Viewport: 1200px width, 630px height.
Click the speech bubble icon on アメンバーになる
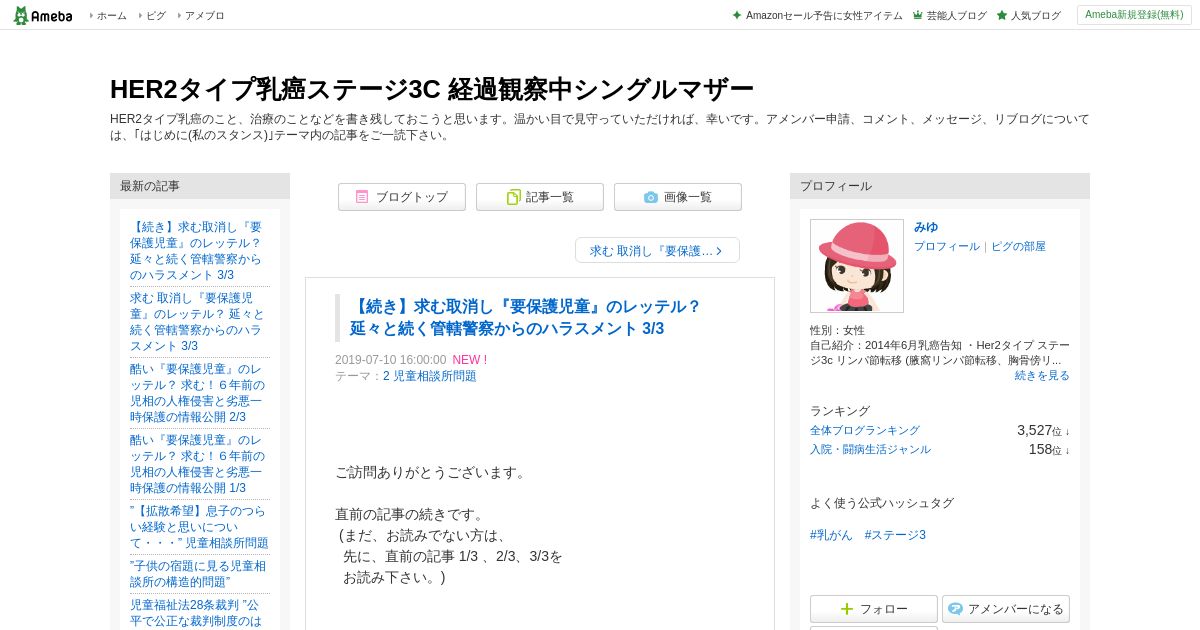point(955,609)
